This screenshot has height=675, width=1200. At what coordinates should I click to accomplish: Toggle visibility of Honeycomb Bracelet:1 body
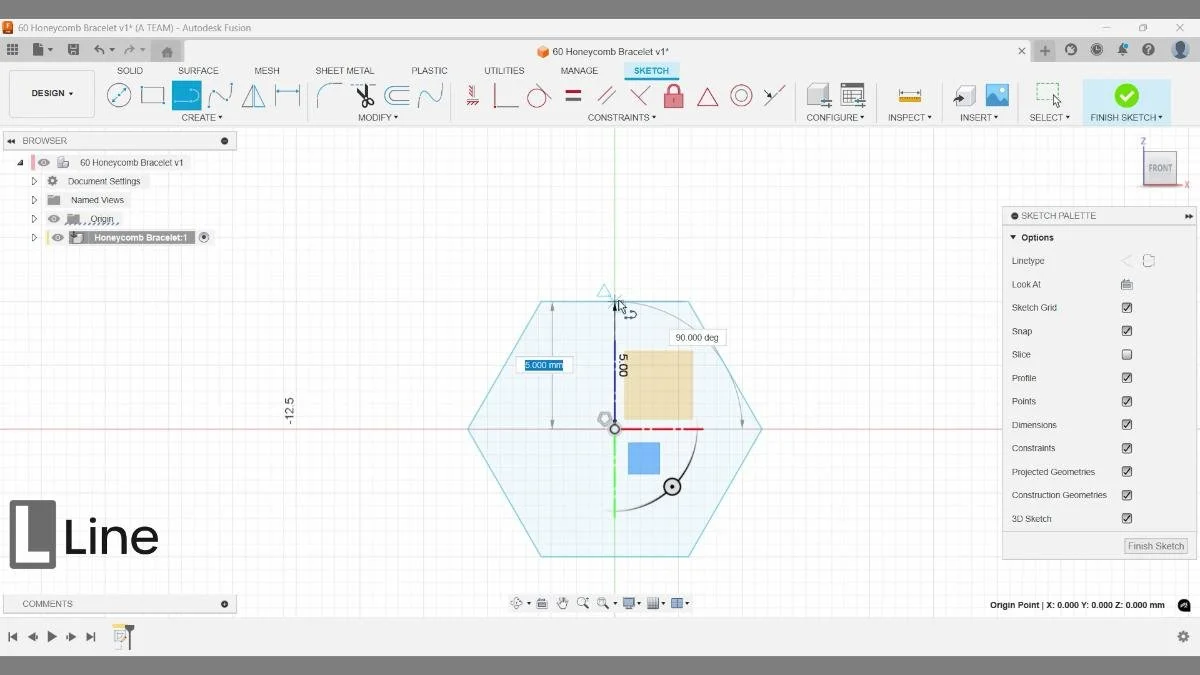point(57,237)
